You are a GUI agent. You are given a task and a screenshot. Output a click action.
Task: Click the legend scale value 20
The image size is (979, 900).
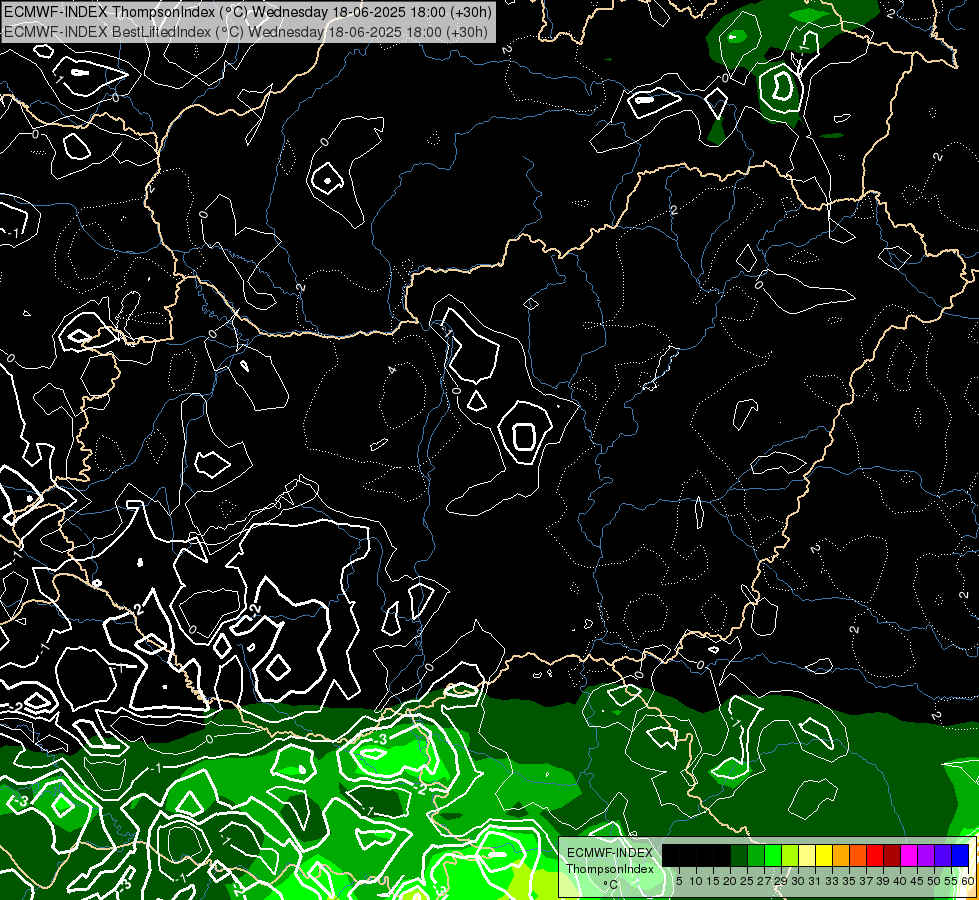(x=730, y=881)
